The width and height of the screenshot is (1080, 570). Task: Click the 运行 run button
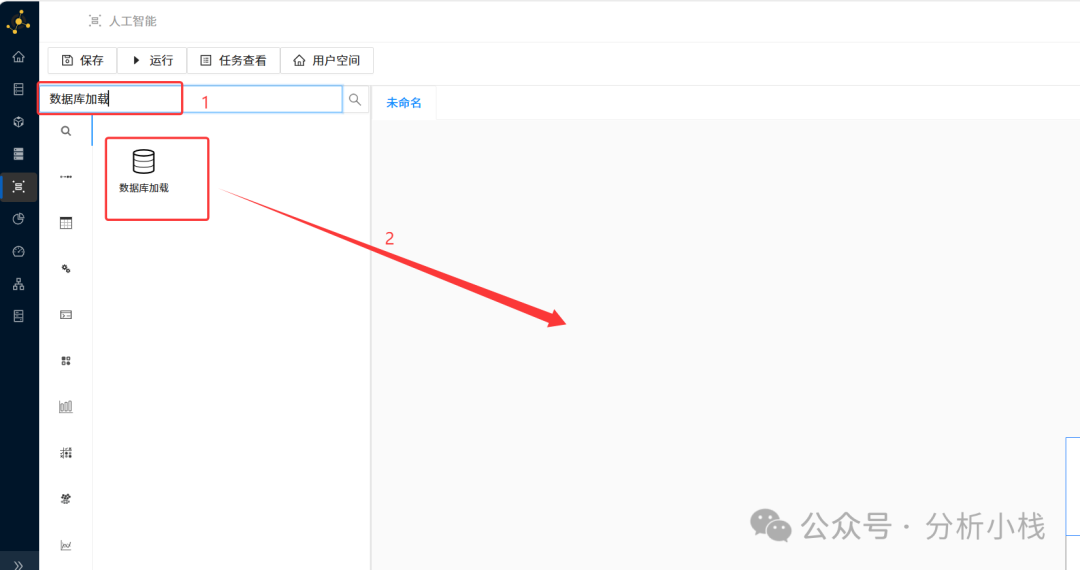tap(152, 61)
